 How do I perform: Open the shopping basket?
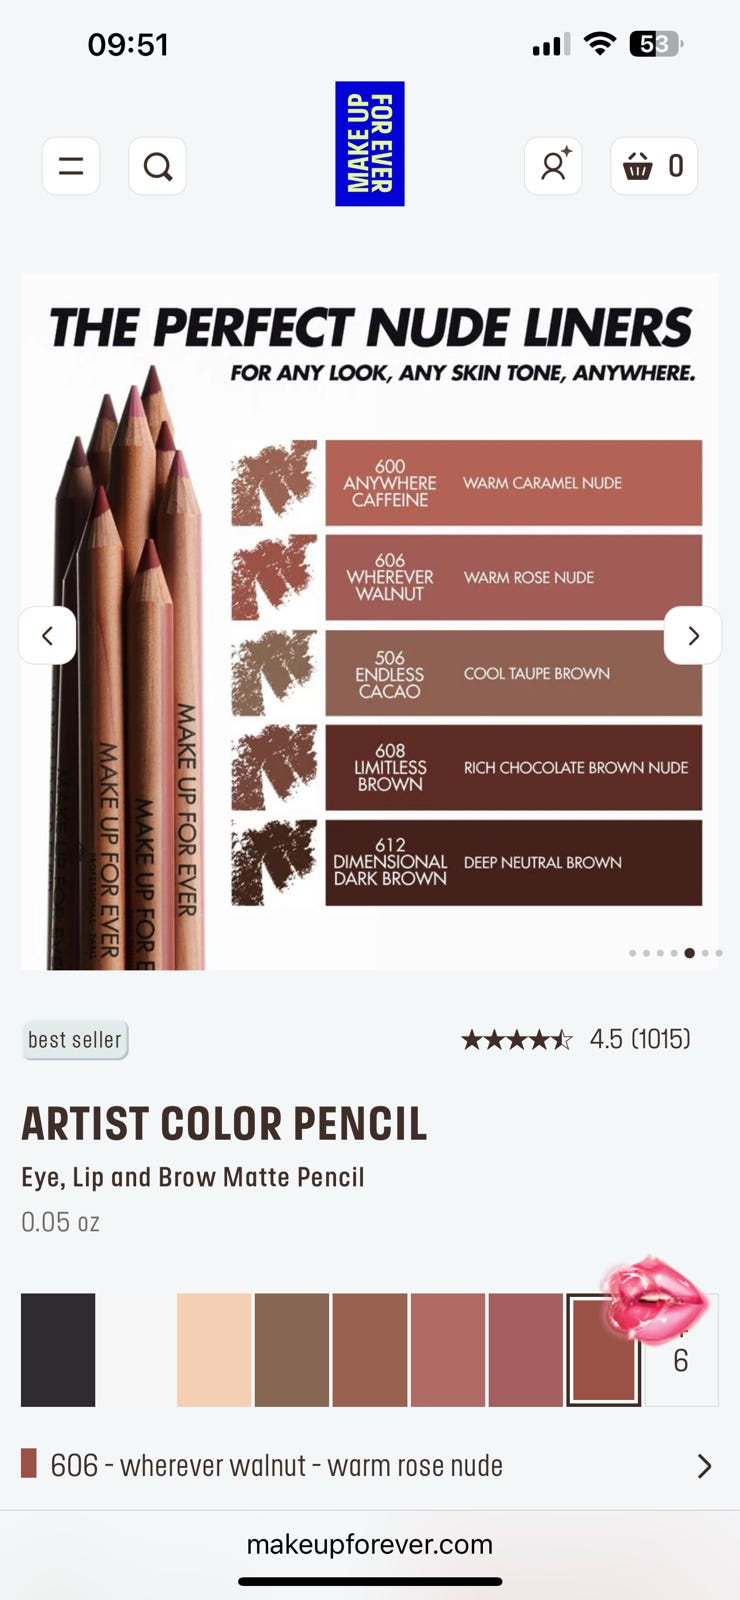coord(654,166)
